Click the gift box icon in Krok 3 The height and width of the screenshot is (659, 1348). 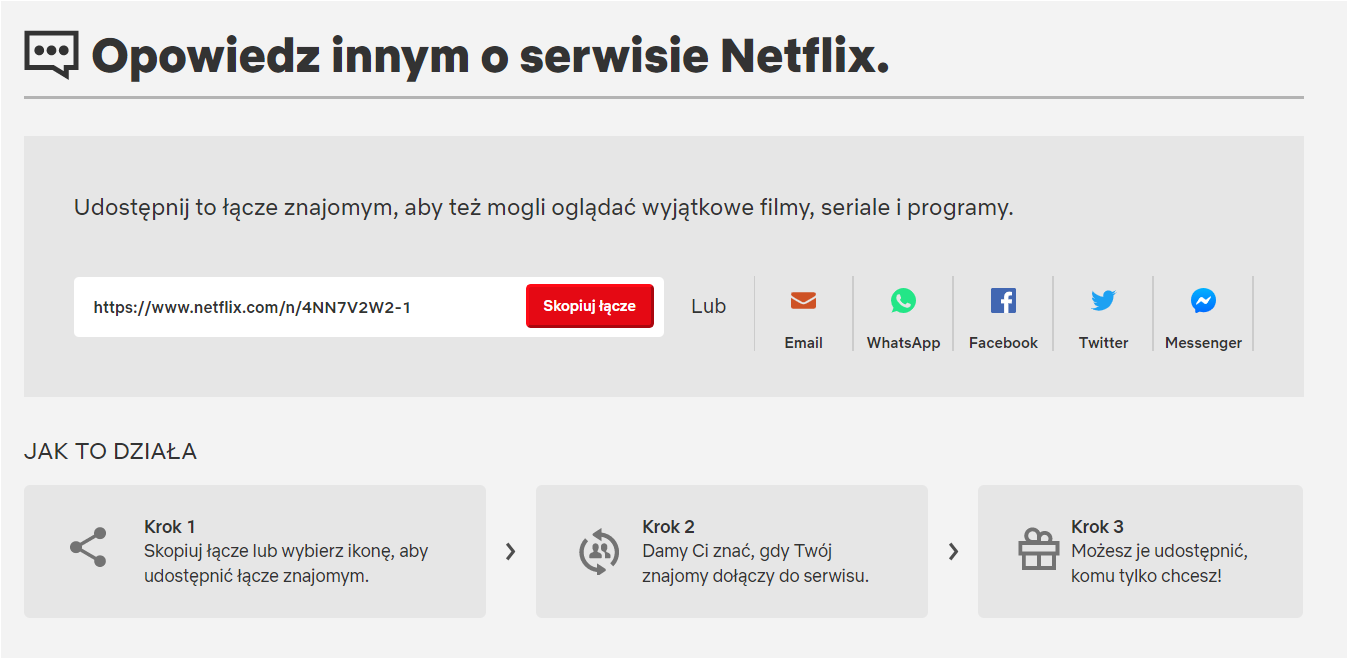pyautogui.click(x=1038, y=550)
